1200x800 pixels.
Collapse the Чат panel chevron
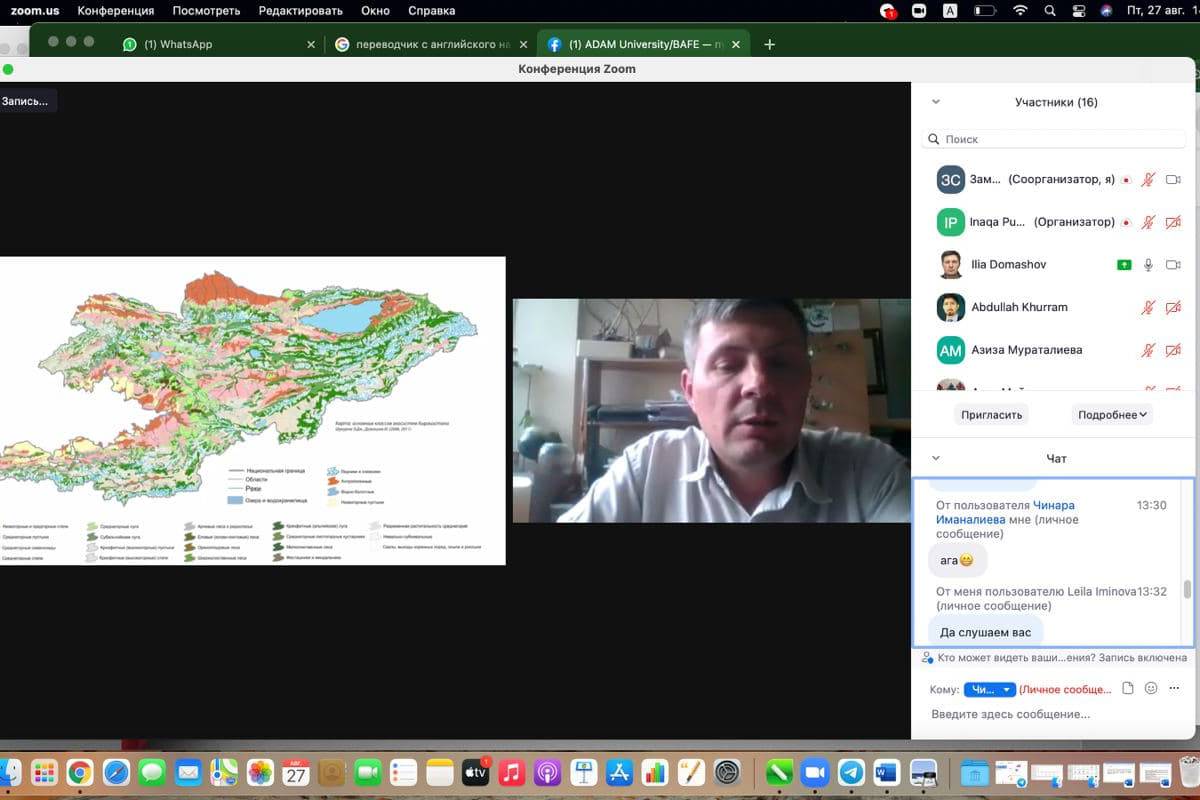tap(936, 458)
